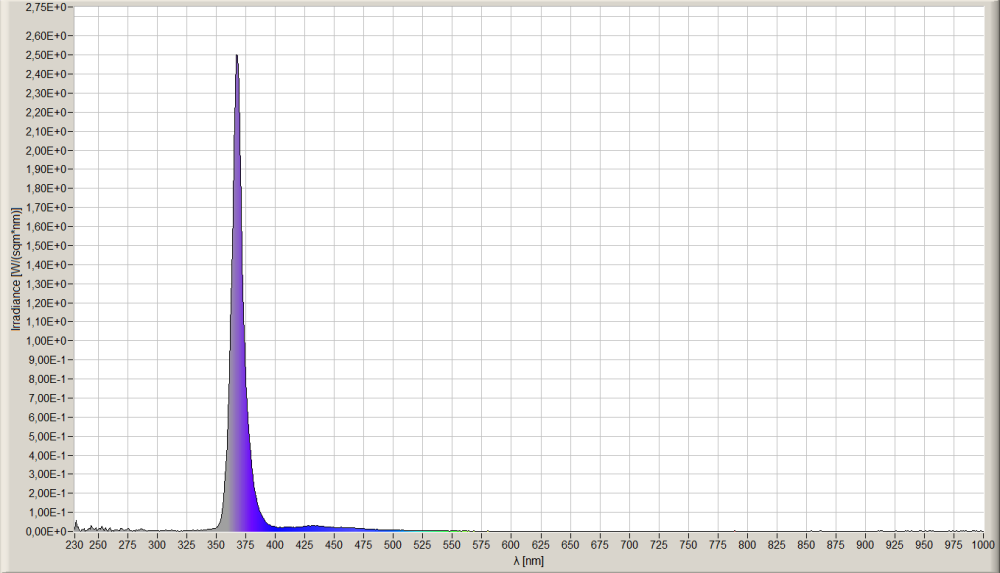Click the λ [nm] x-axis label
This screenshot has width=1000, height=573.
529,561
